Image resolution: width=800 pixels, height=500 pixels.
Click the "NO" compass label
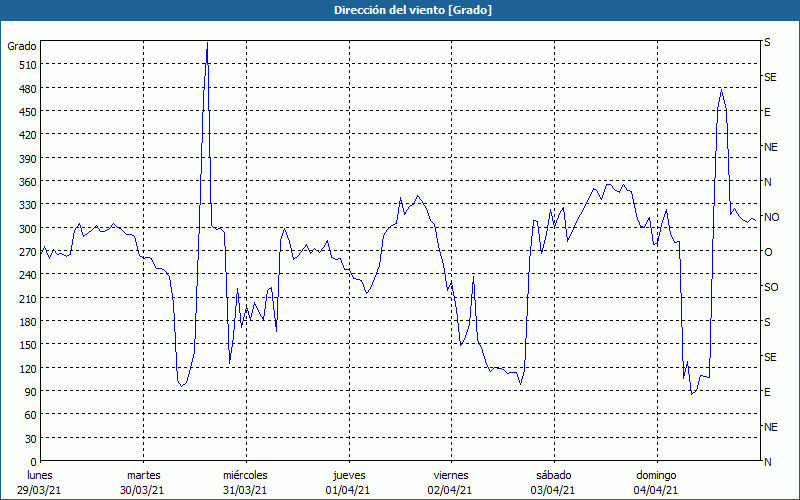point(771,217)
